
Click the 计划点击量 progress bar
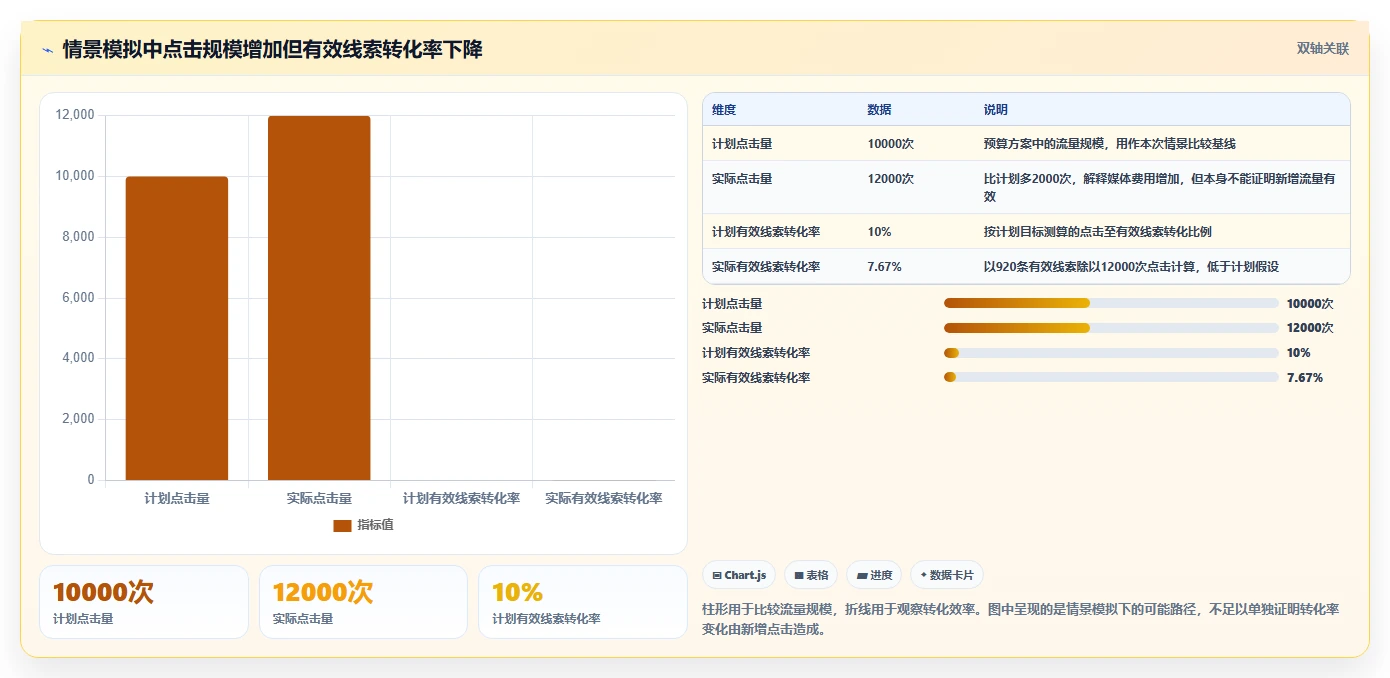1111,303
